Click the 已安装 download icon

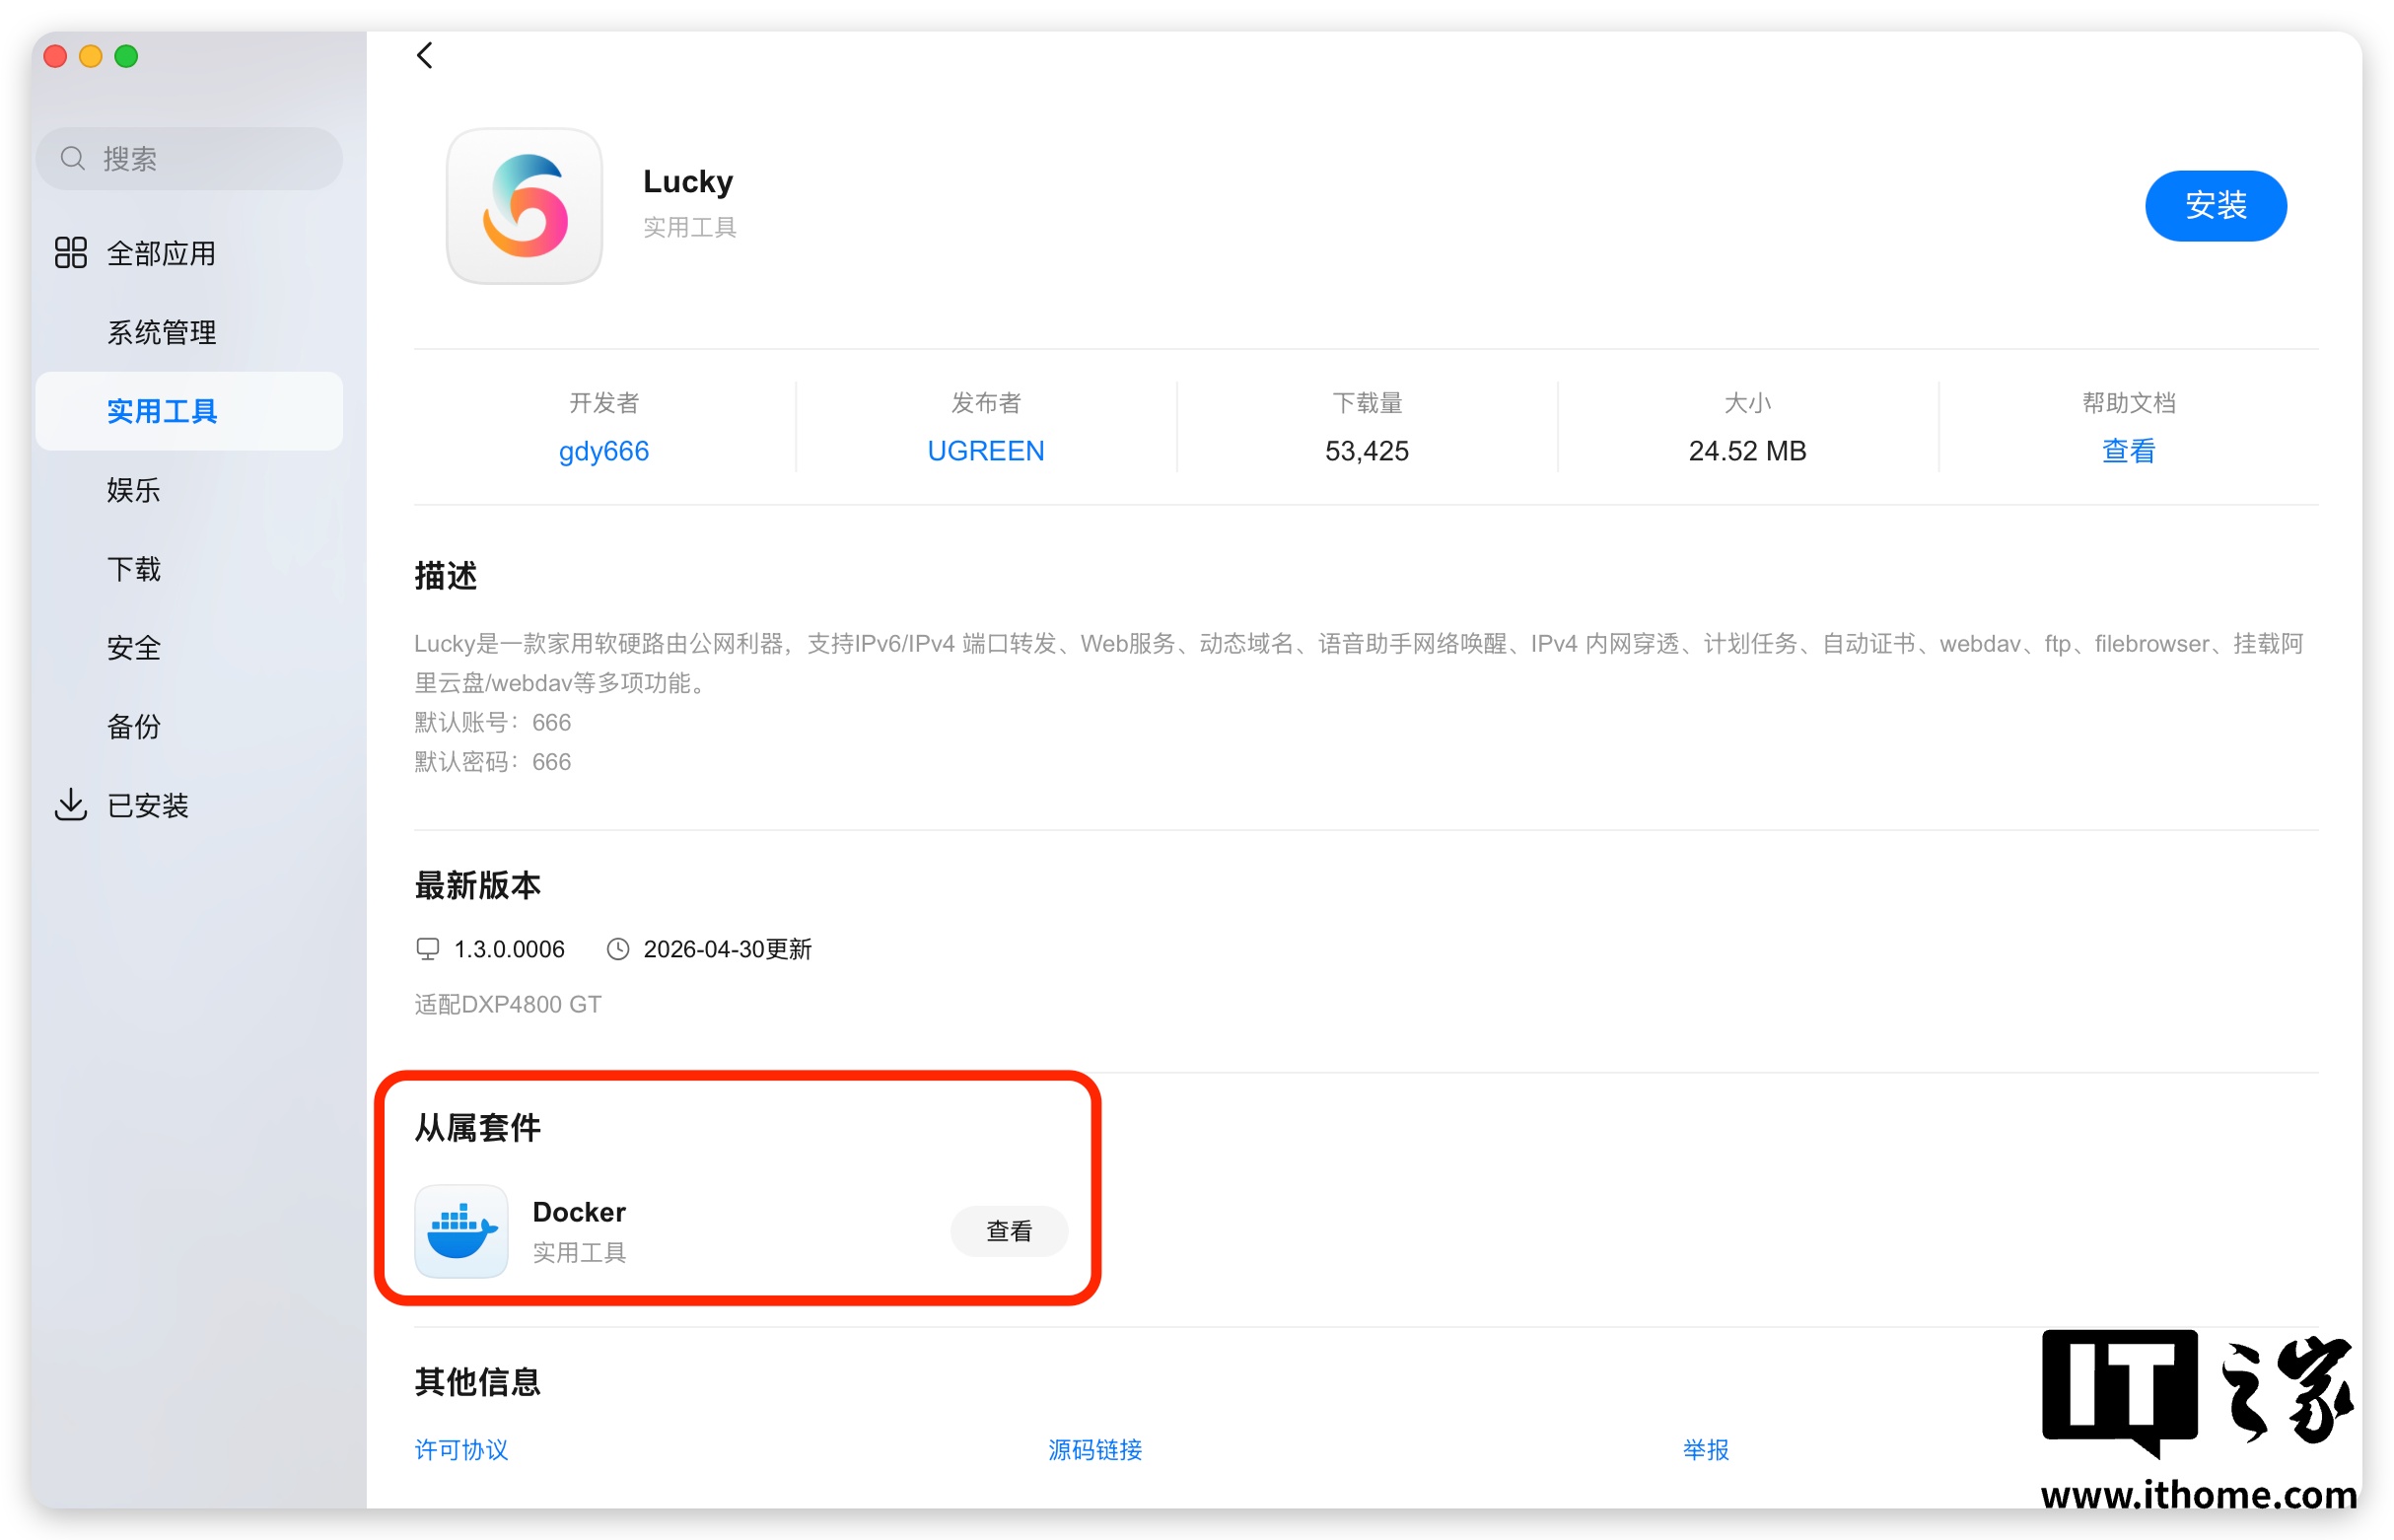(x=71, y=805)
